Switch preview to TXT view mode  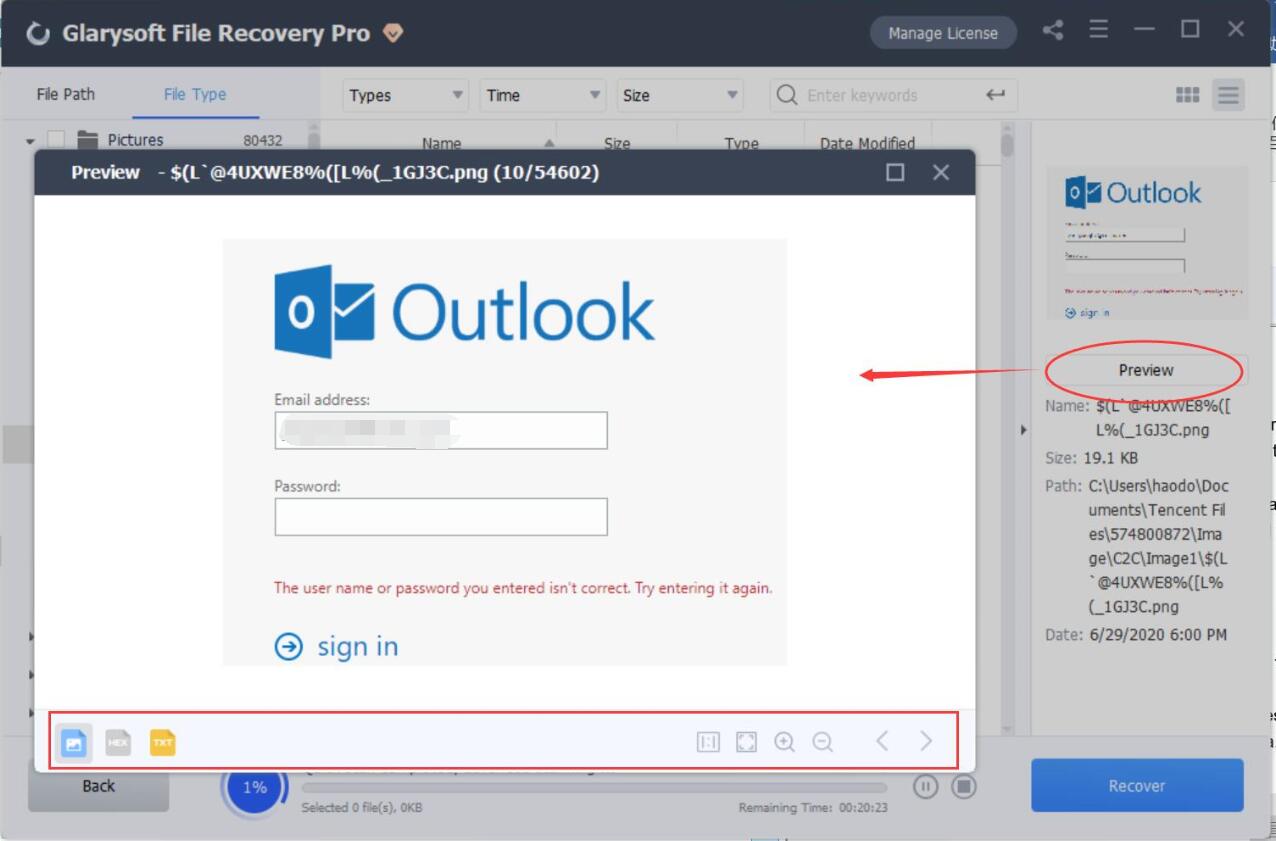pyautogui.click(x=161, y=742)
